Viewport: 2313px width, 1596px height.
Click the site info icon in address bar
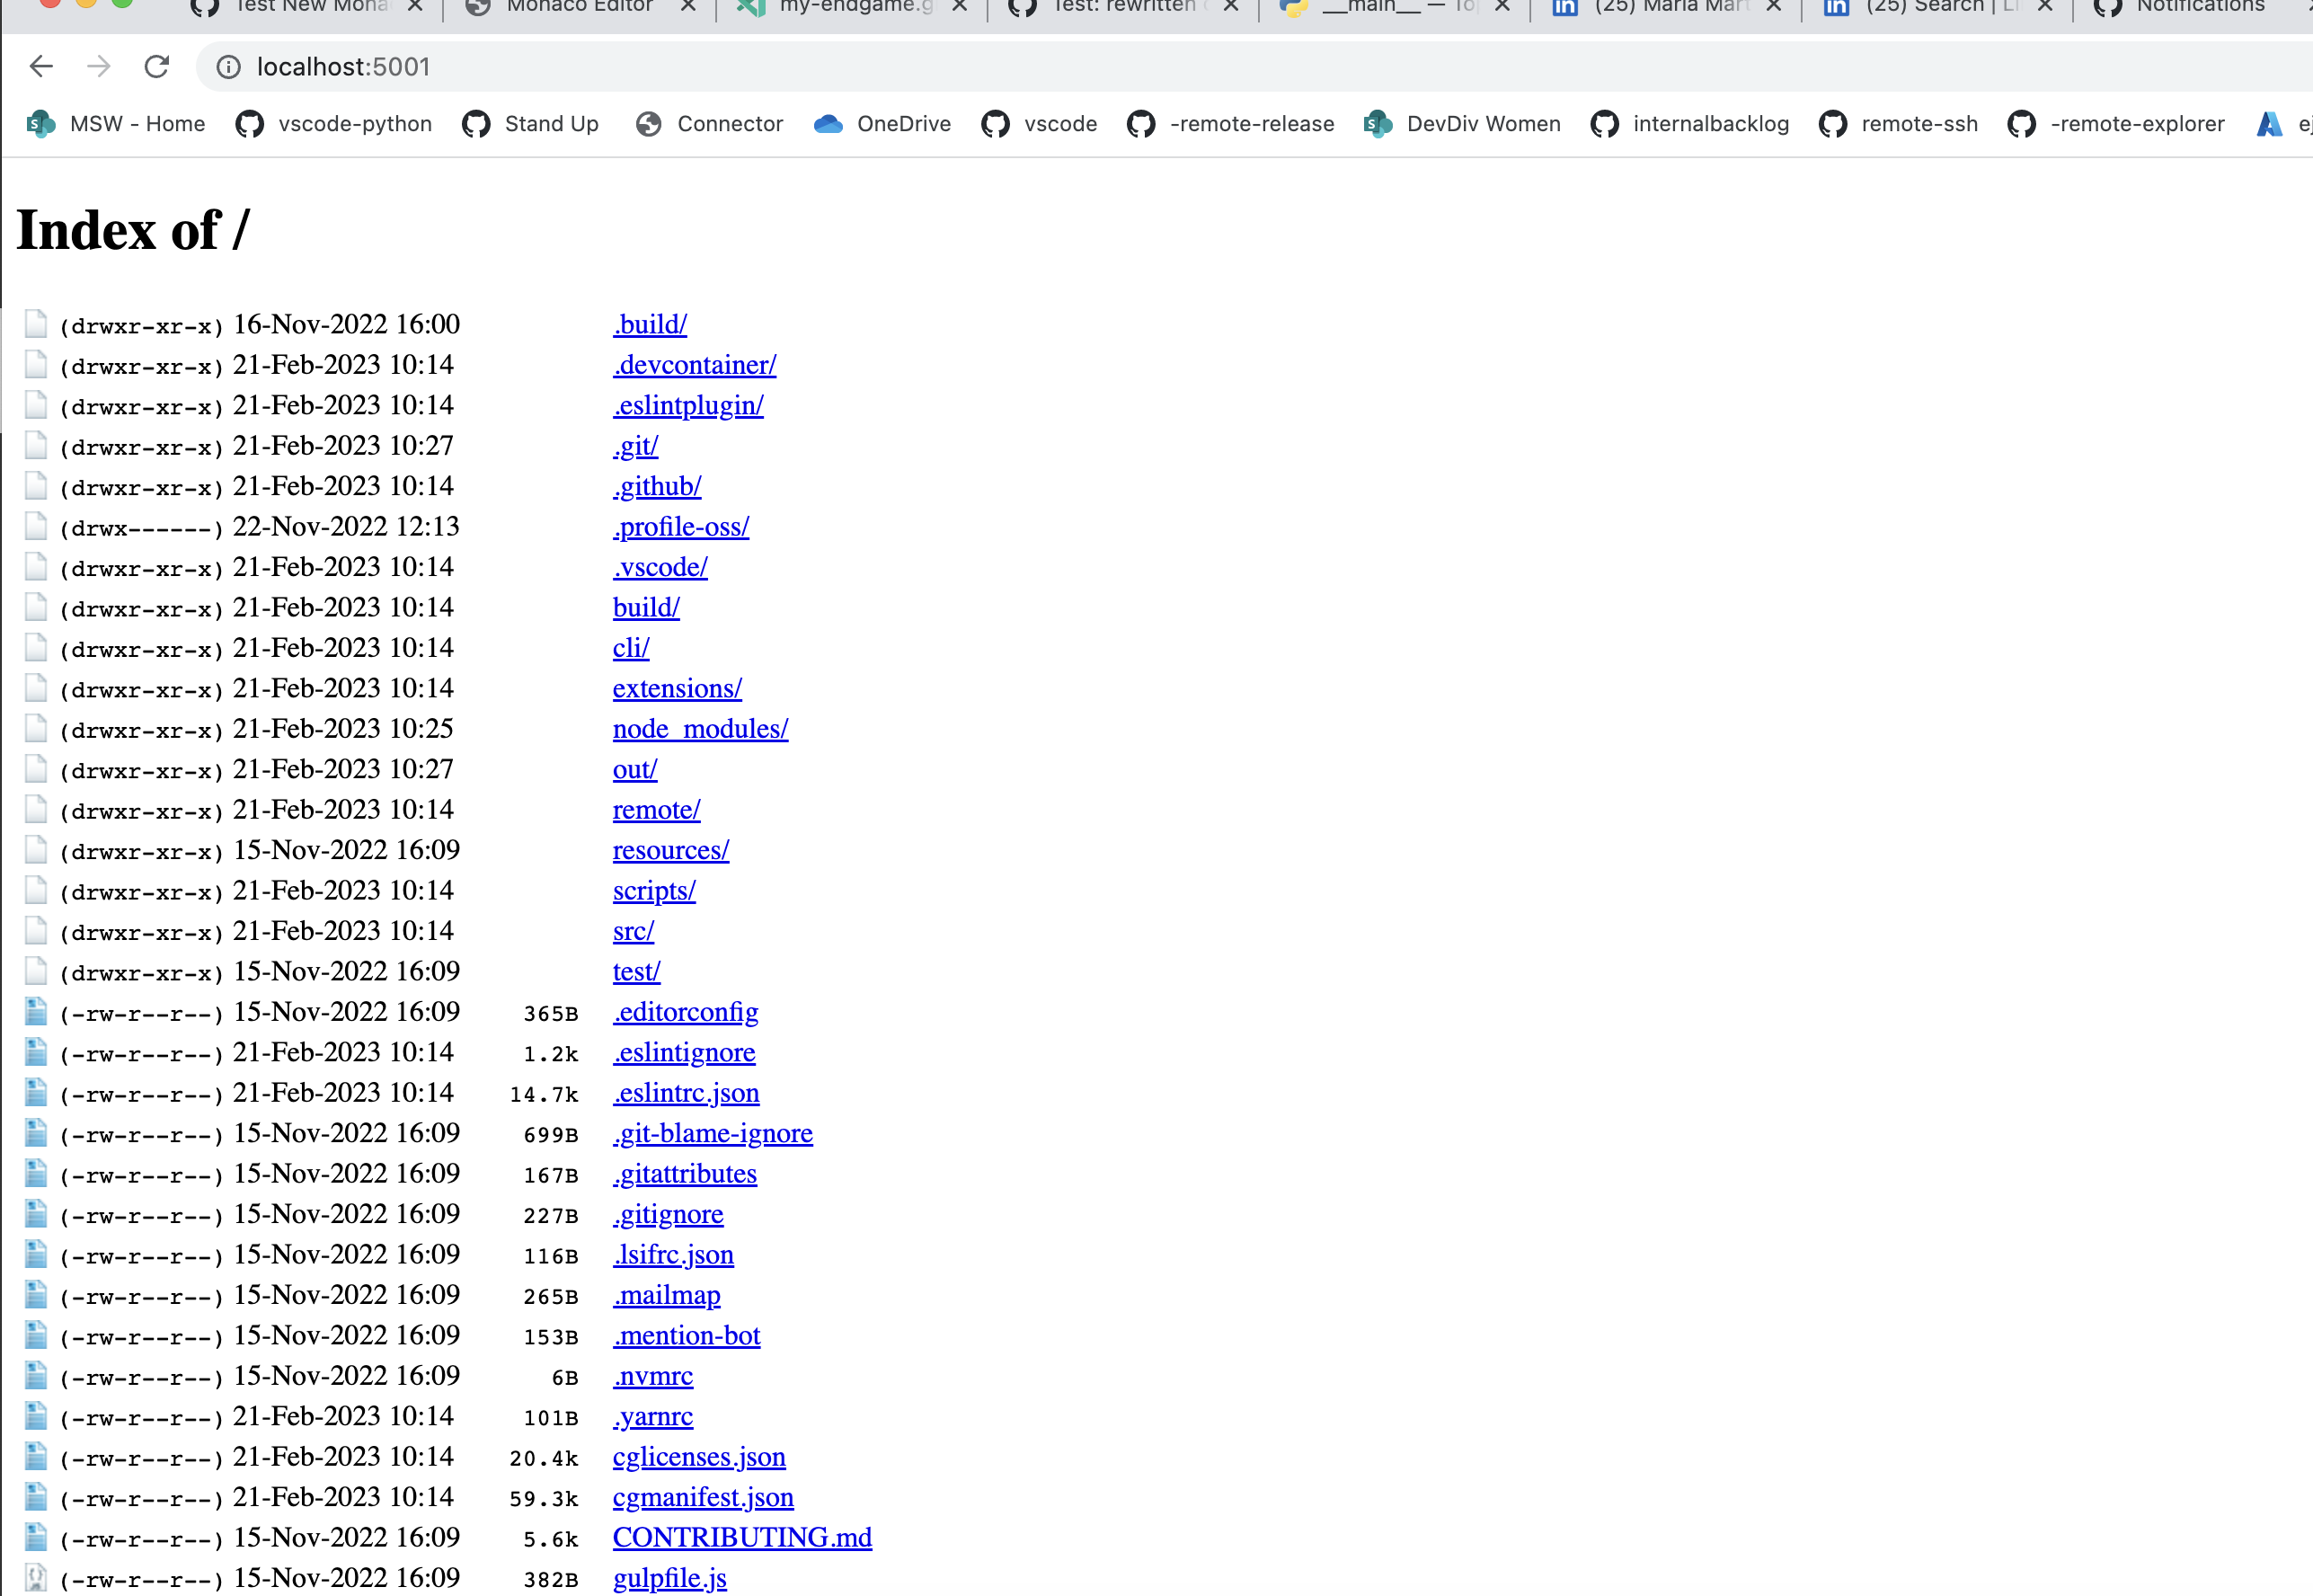click(x=228, y=67)
